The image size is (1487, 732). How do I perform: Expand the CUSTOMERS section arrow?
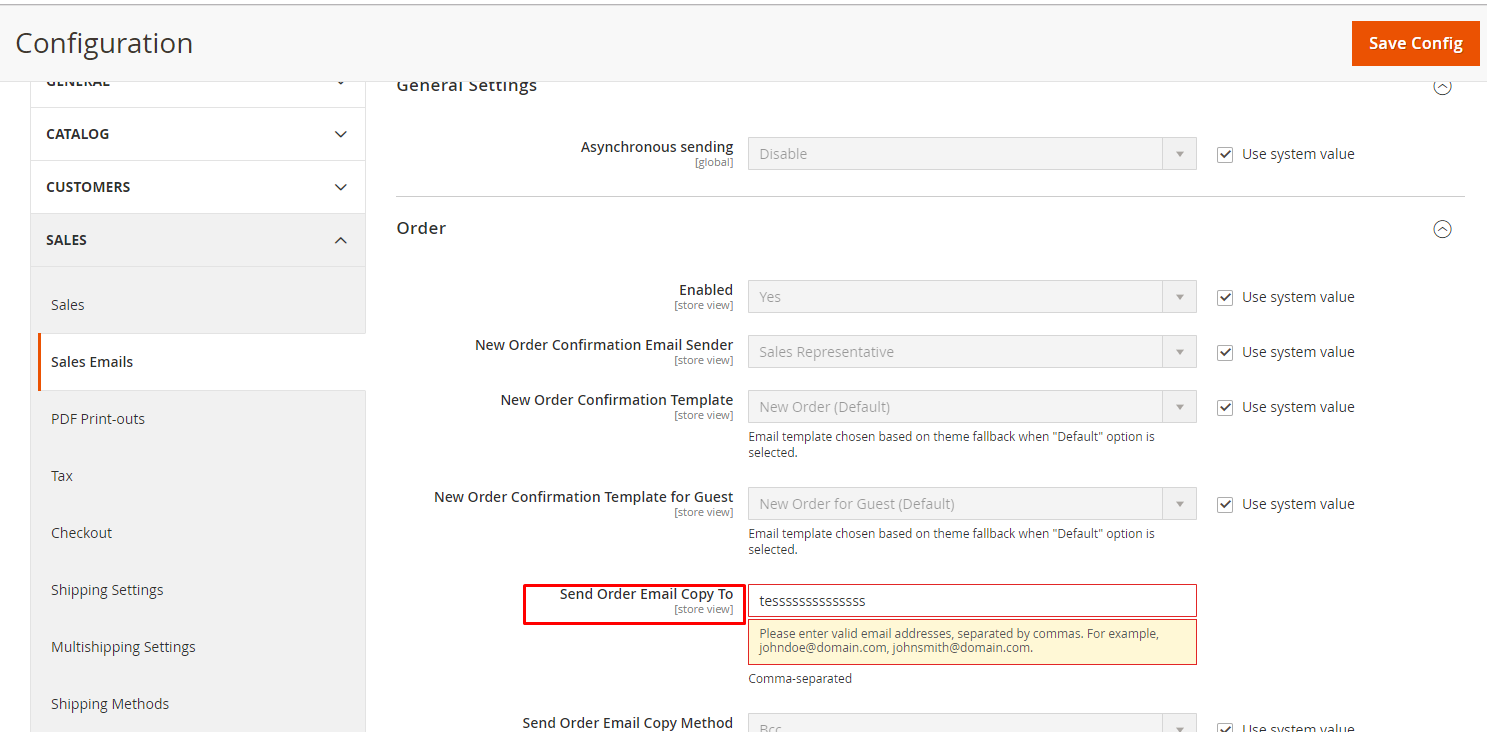point(340,187)
